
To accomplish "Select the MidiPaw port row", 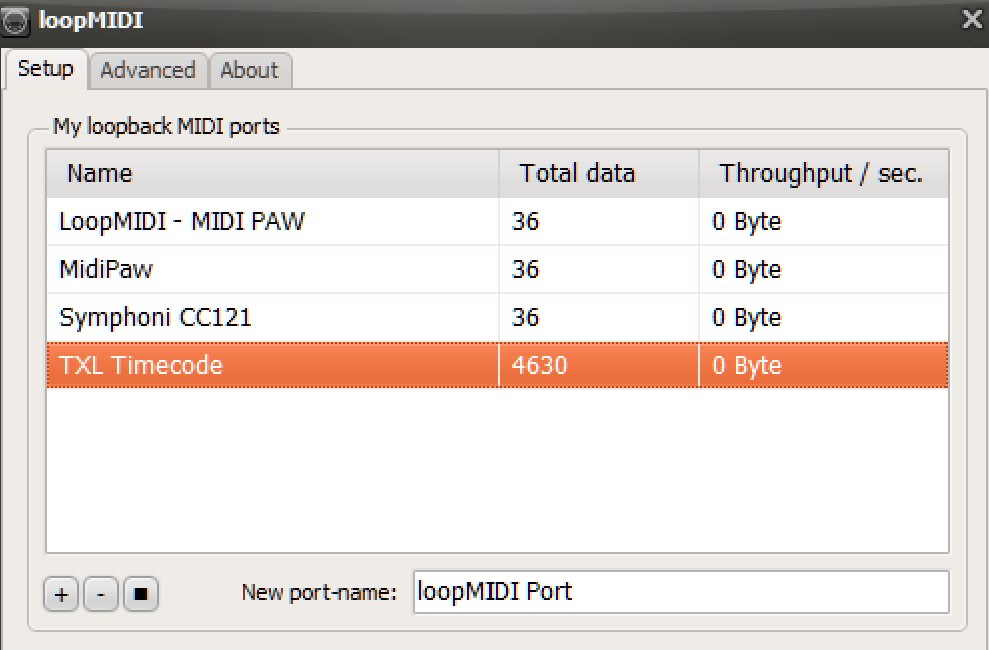I will [x=106, y=269].
